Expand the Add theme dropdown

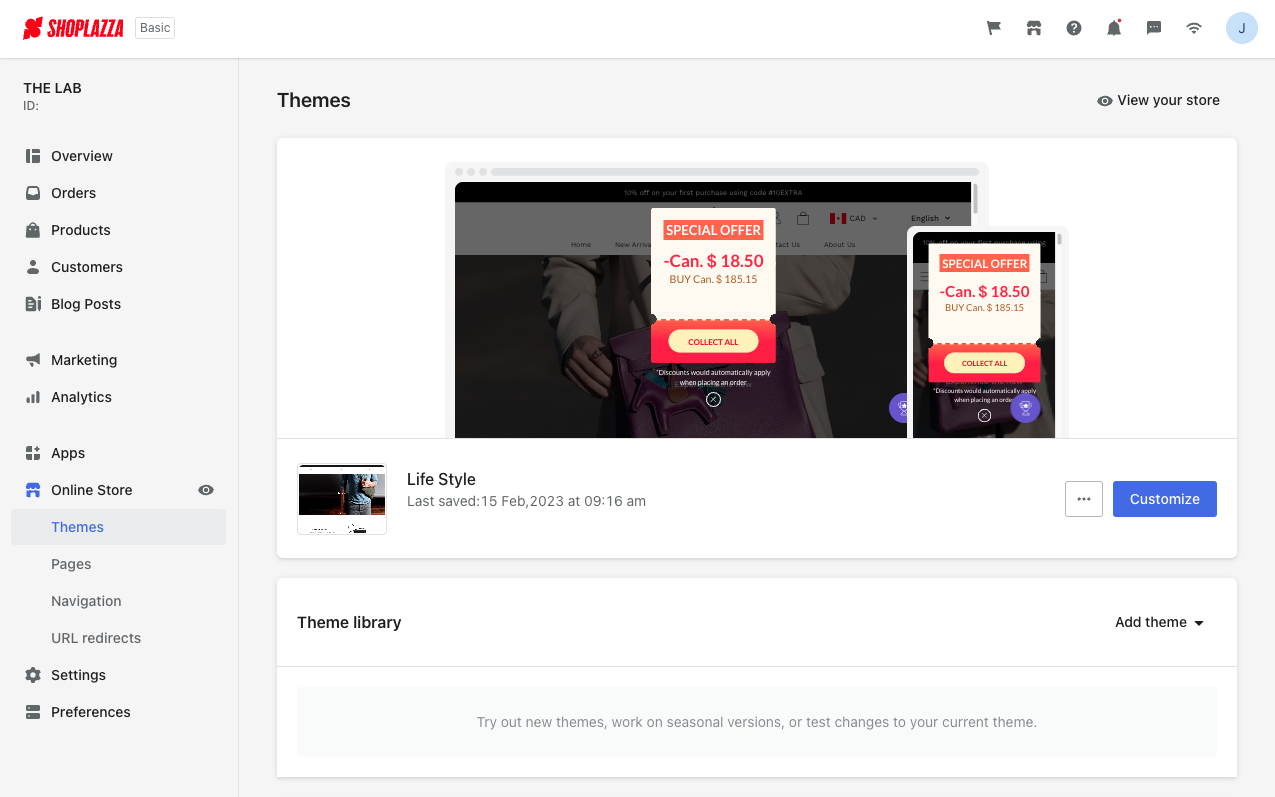click(x=1159, y=622)
